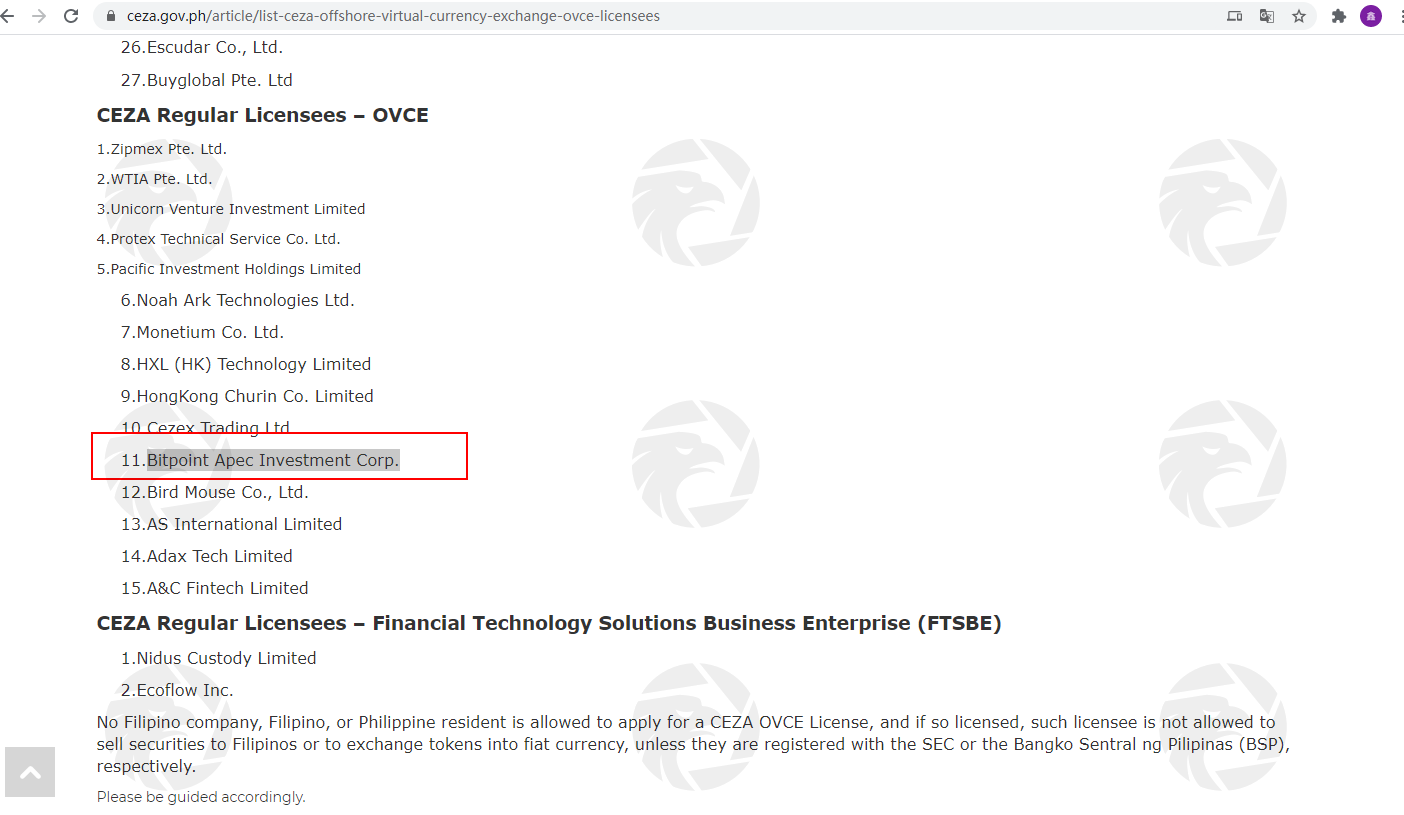
Task: Click the translate page icon
Action: pyautogui.click(x=1267, y=16)
